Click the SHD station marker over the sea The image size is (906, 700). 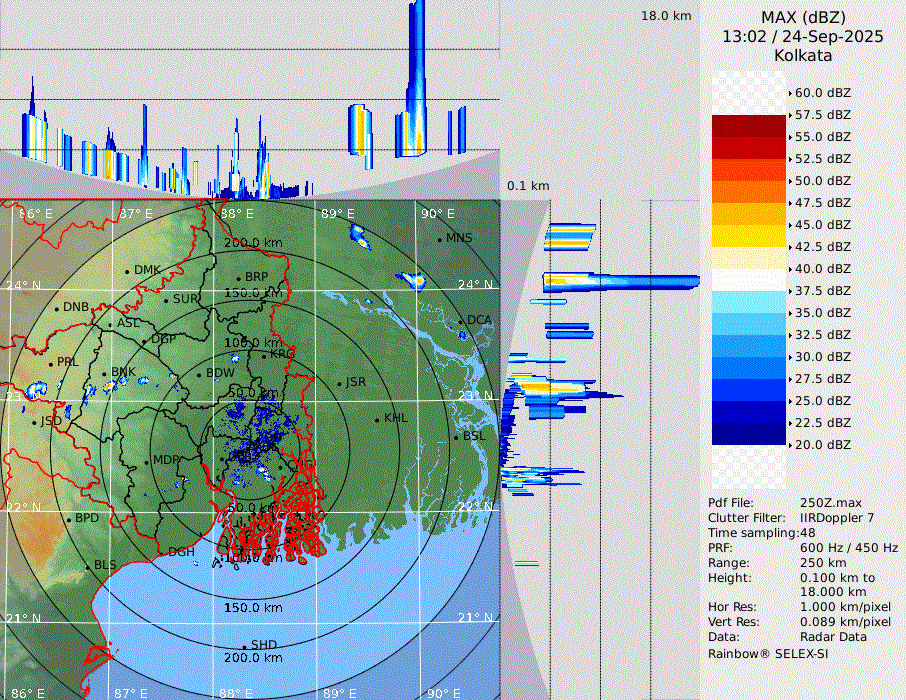click(244, 645)
